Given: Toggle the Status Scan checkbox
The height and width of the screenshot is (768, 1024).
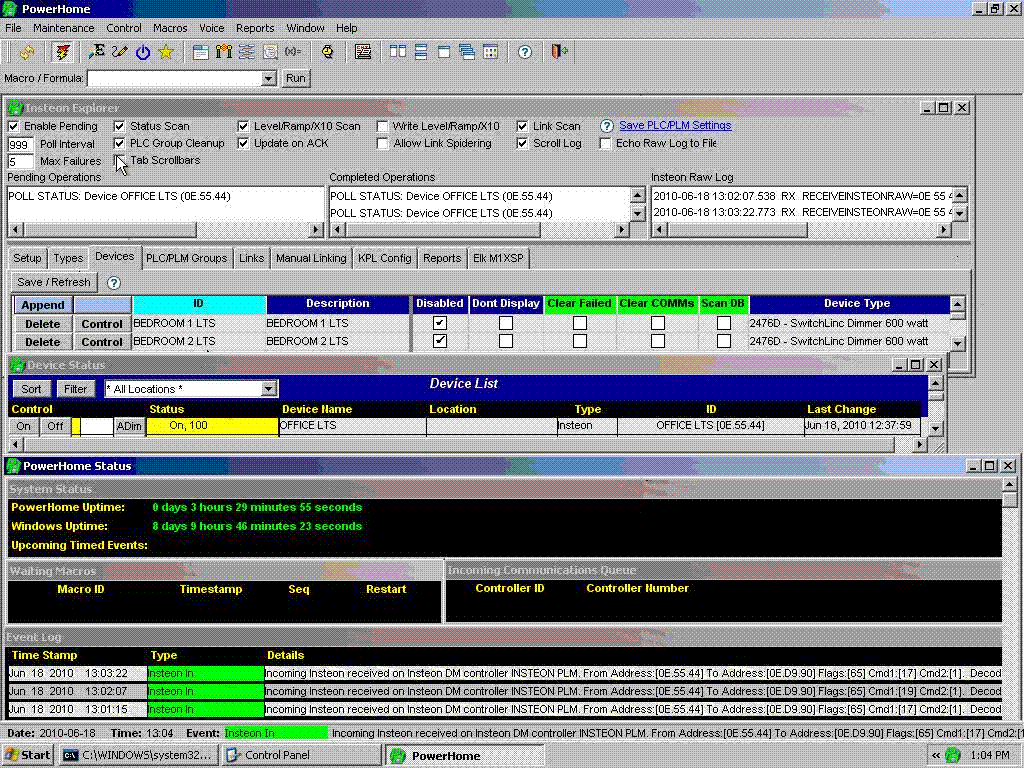Looking at the screenshot, I should (119, 126).
